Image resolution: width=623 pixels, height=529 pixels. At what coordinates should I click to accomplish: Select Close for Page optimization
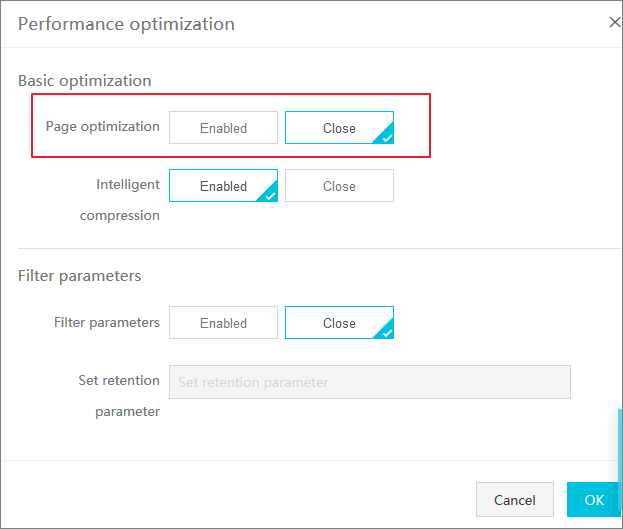pyautogui.click(x=339, y=128)
